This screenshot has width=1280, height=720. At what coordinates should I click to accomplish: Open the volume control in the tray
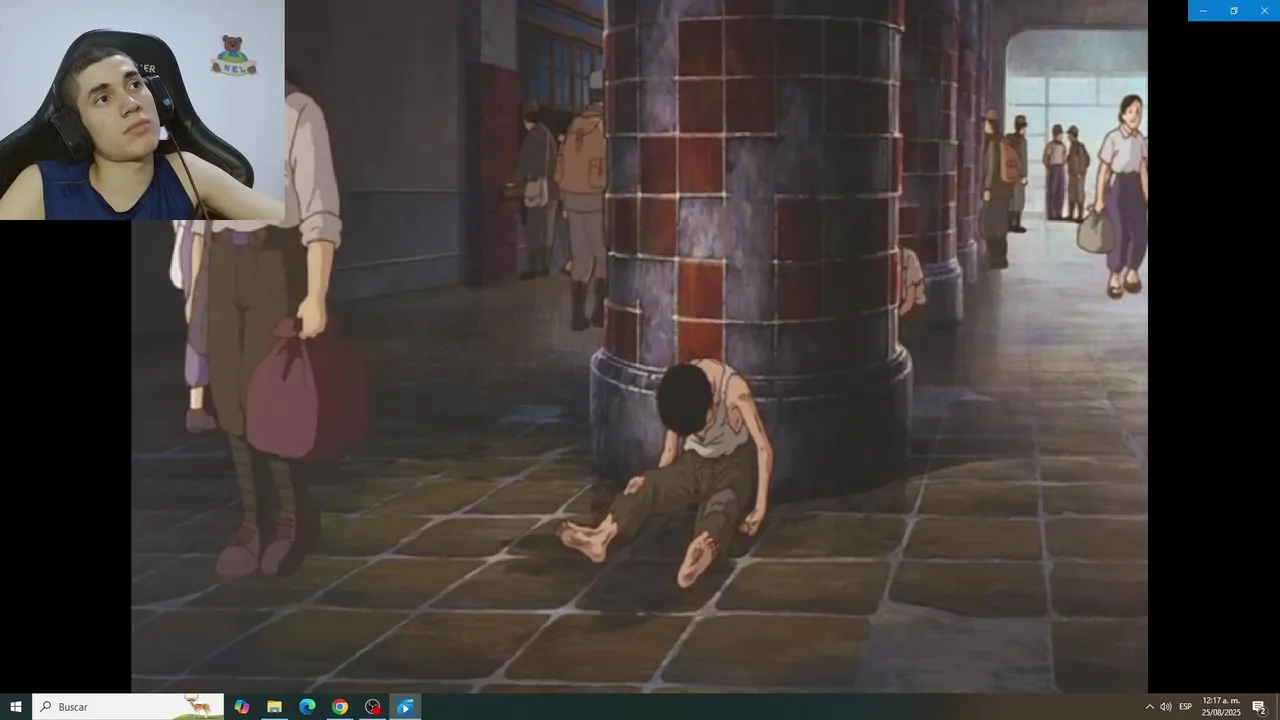(x=1166, y=707)
